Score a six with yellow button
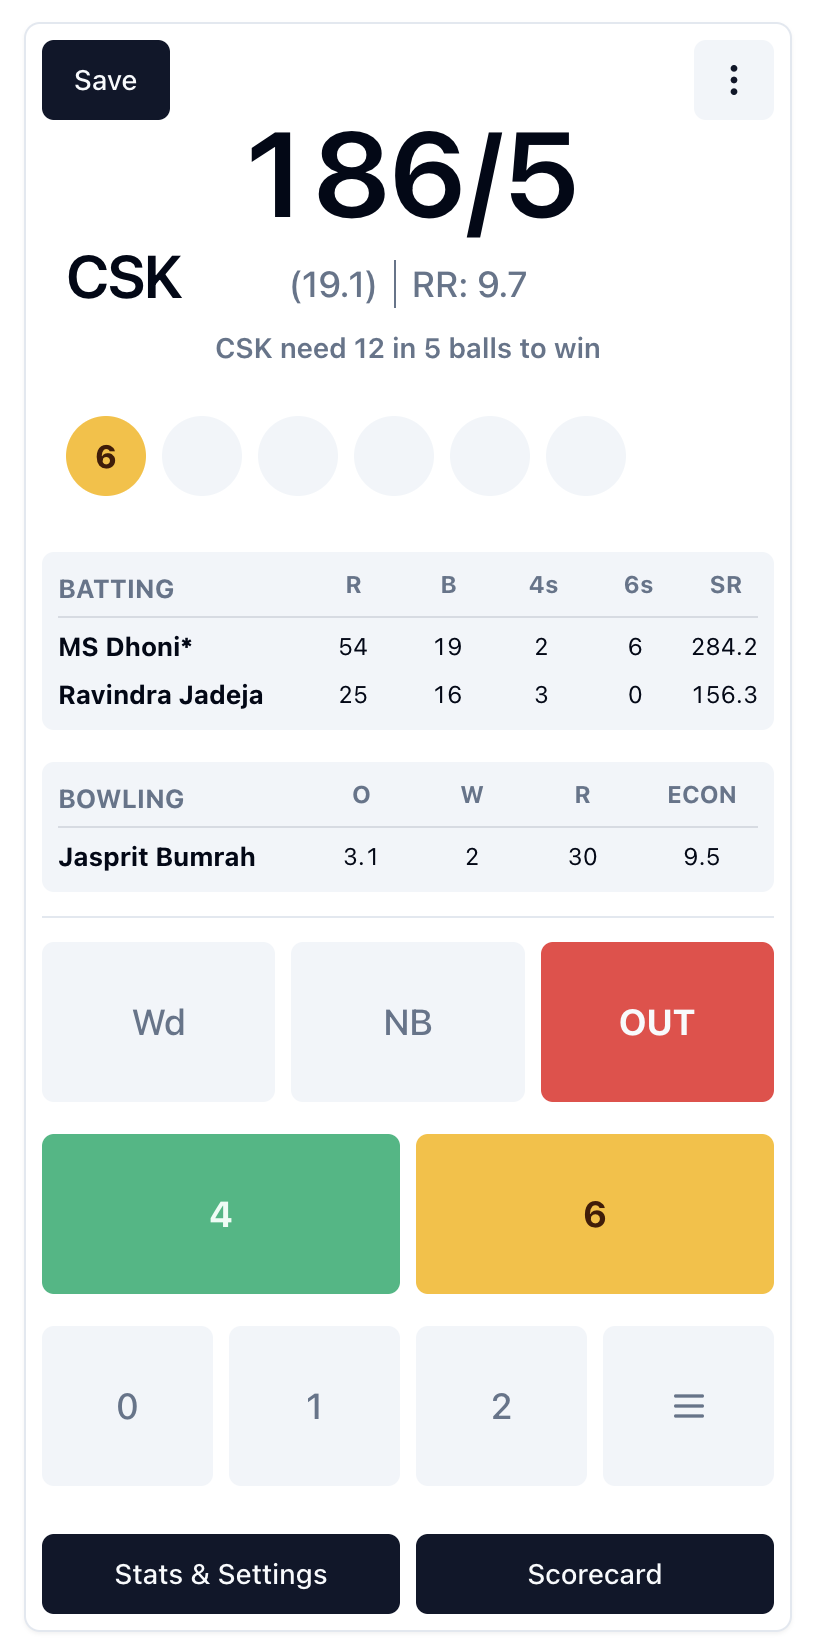This screenshot has width=814, height=1652. point(595,1214)
